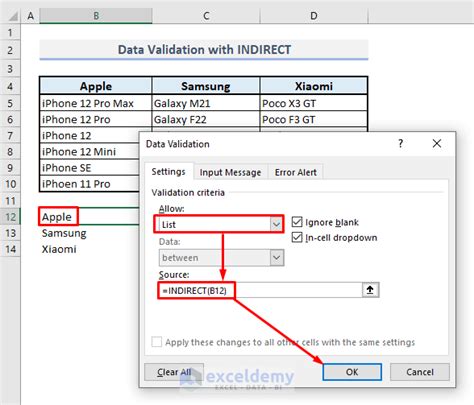Select the Samsung table header cell
The width and height of the screenshot is (474, 405).
tap(206, 86)
